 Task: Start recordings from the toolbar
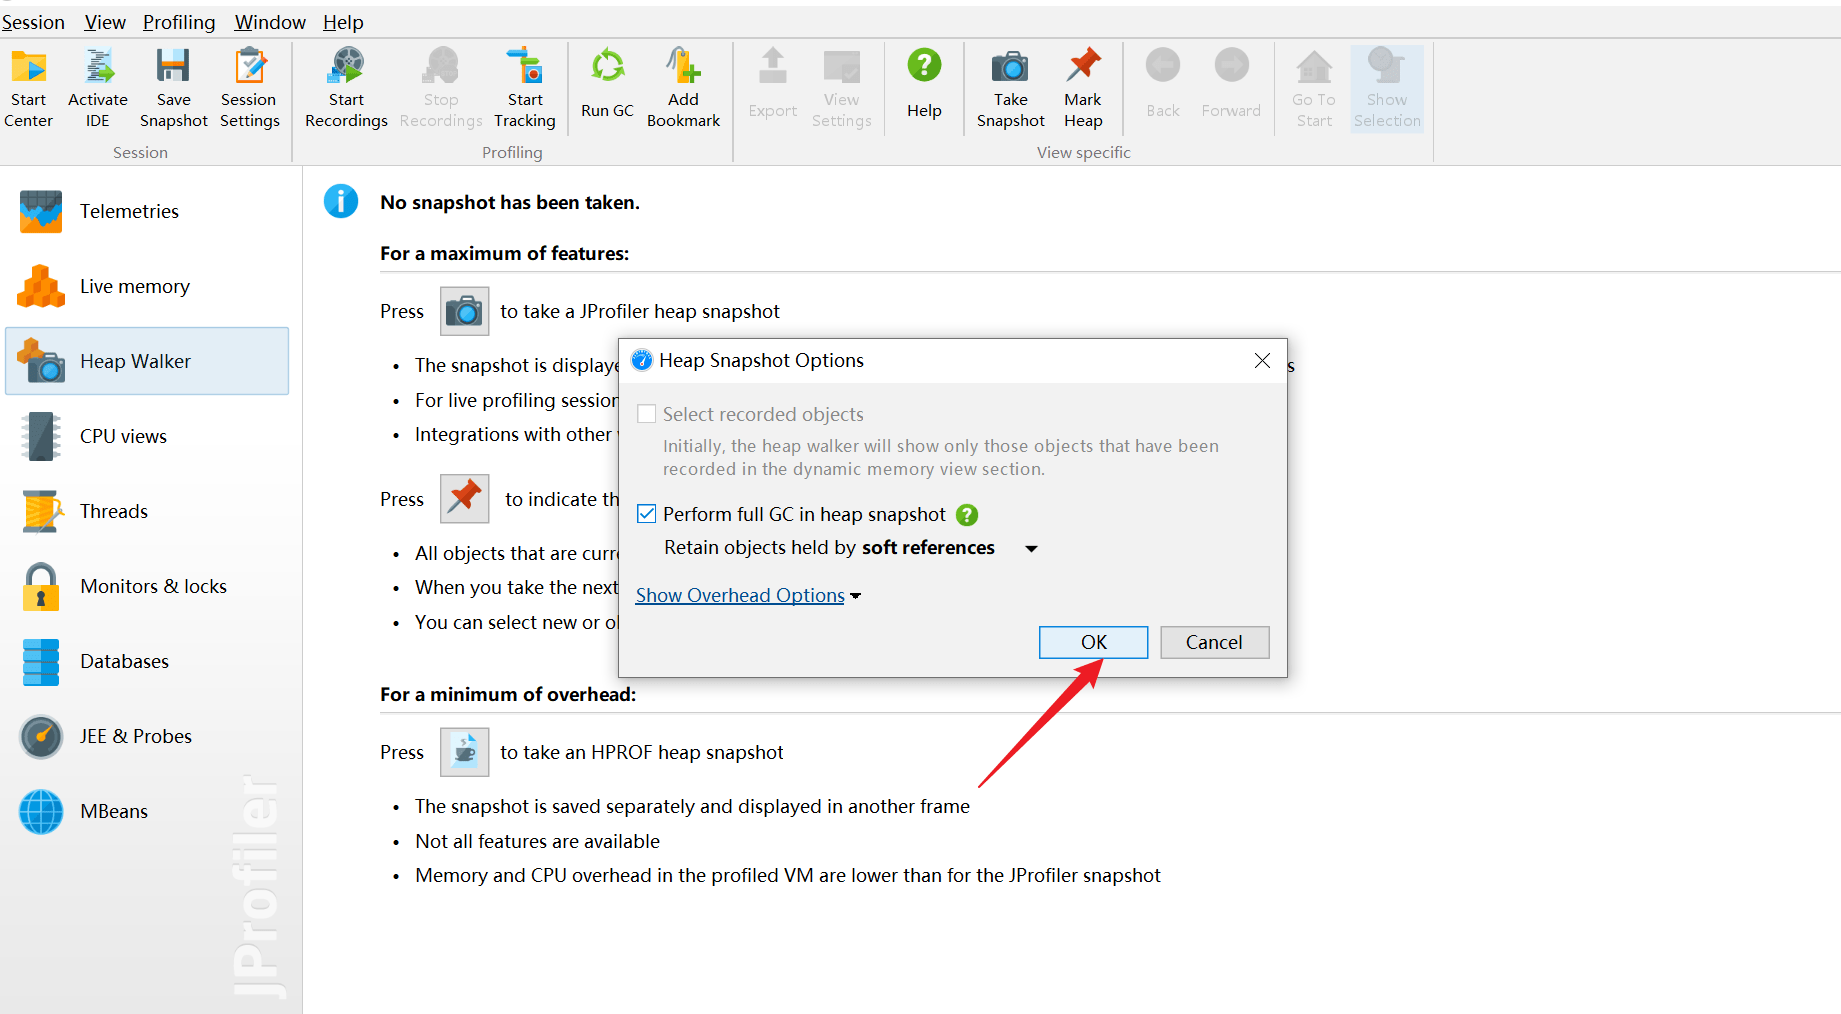coord(346,67)
